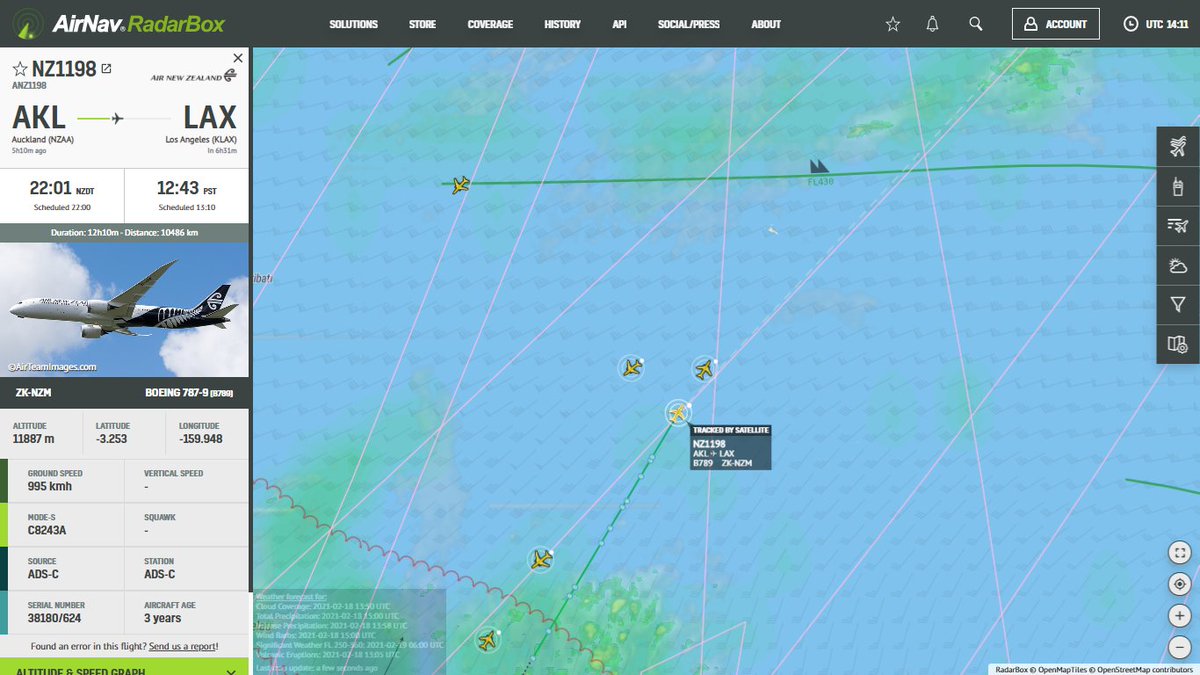Image resolution: width=1200 pixels, height=675 pixels.
Task: Select destination airport code LAX
Action: tap(210, 117)
